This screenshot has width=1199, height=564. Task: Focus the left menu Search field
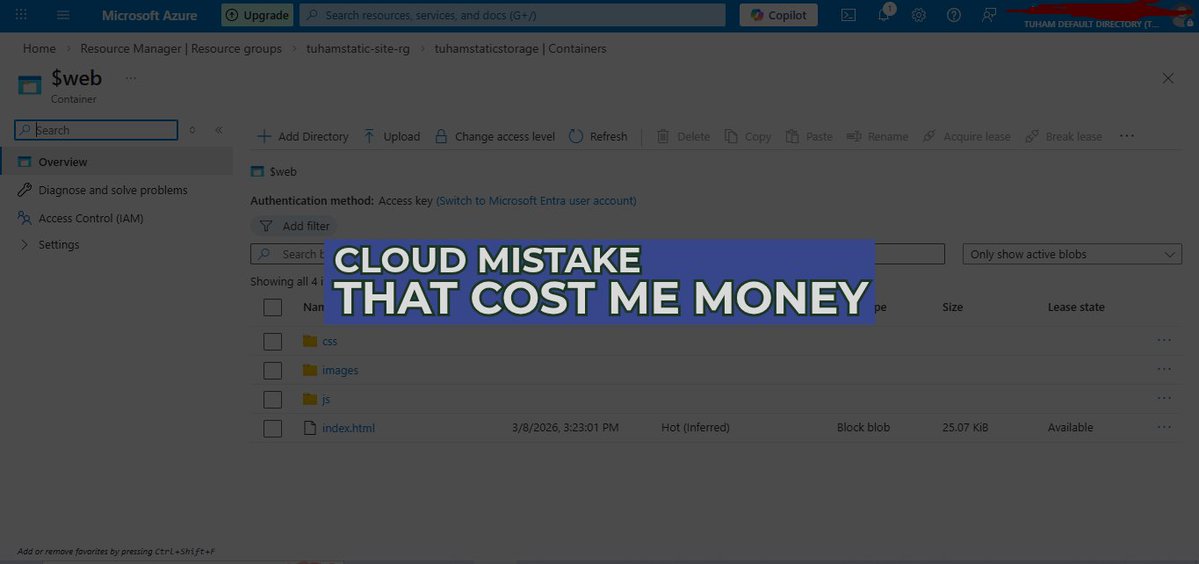96,130
